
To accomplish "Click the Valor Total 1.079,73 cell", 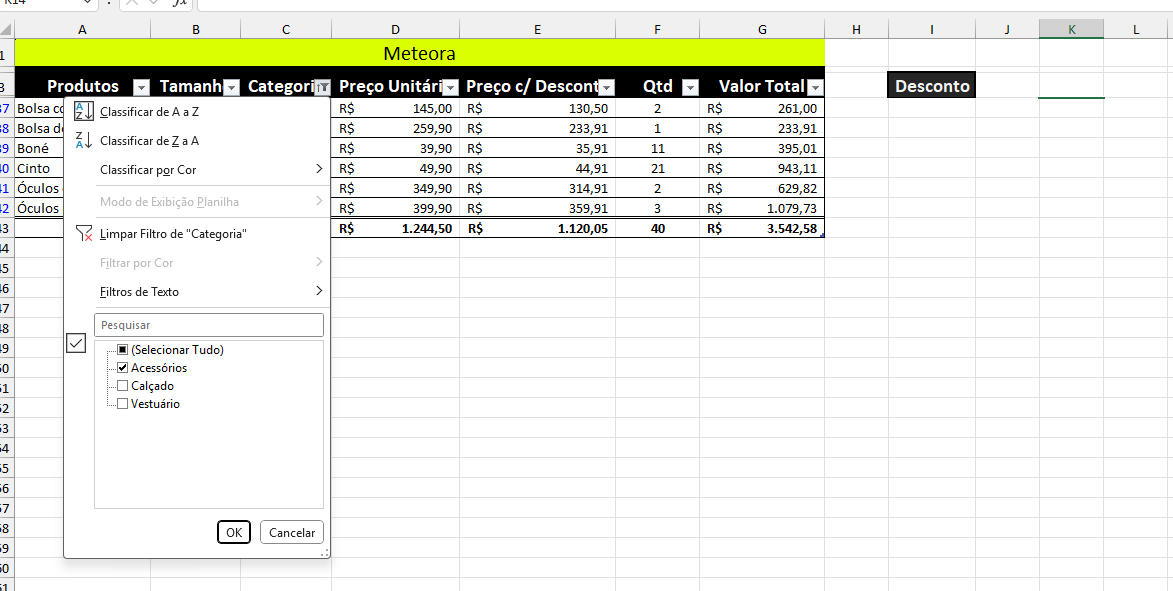I will click(762, 208).
